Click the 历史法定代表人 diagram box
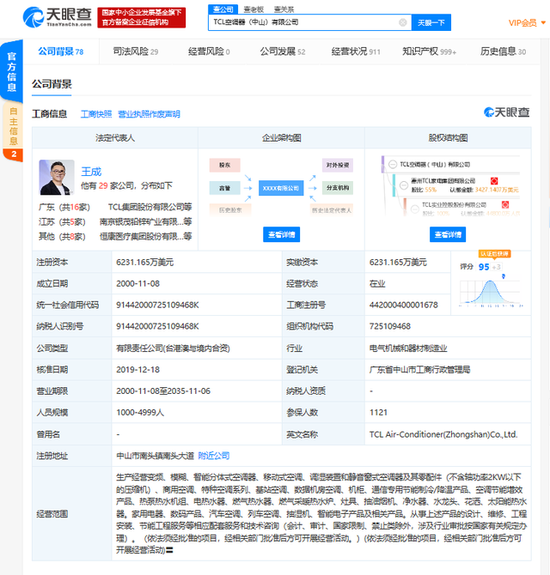 [x=331, y=210]
